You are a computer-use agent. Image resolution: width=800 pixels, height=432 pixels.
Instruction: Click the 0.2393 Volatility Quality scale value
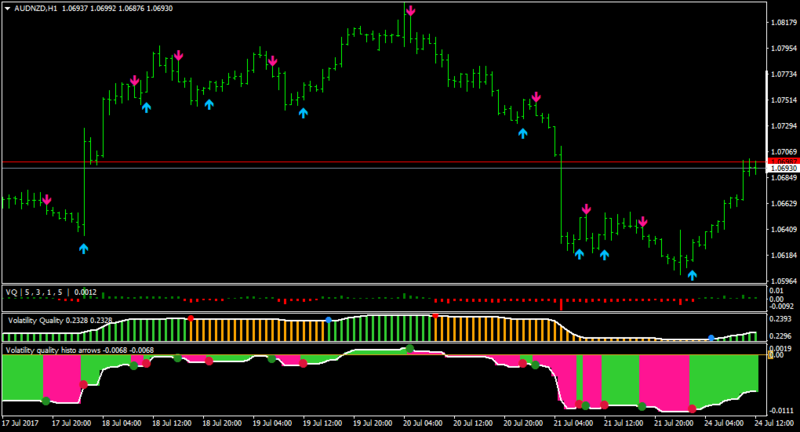pyautogui.click(x=783, y=319)
